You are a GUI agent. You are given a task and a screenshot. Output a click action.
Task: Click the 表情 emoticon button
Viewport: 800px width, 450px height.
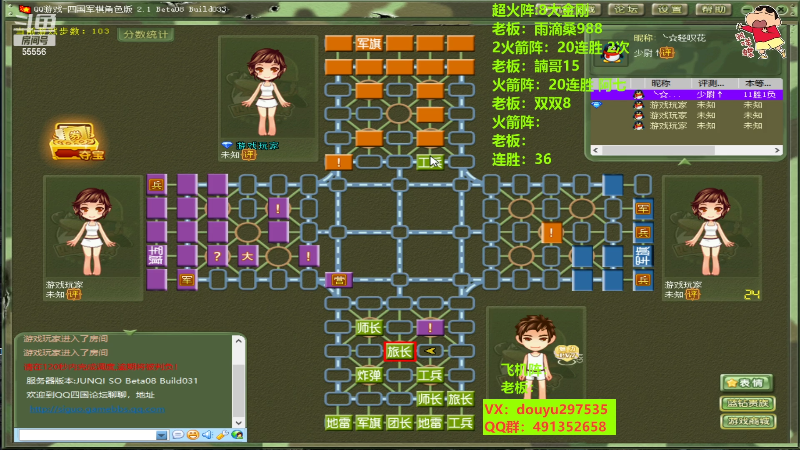pyautogui.click(x=747, y=383)
